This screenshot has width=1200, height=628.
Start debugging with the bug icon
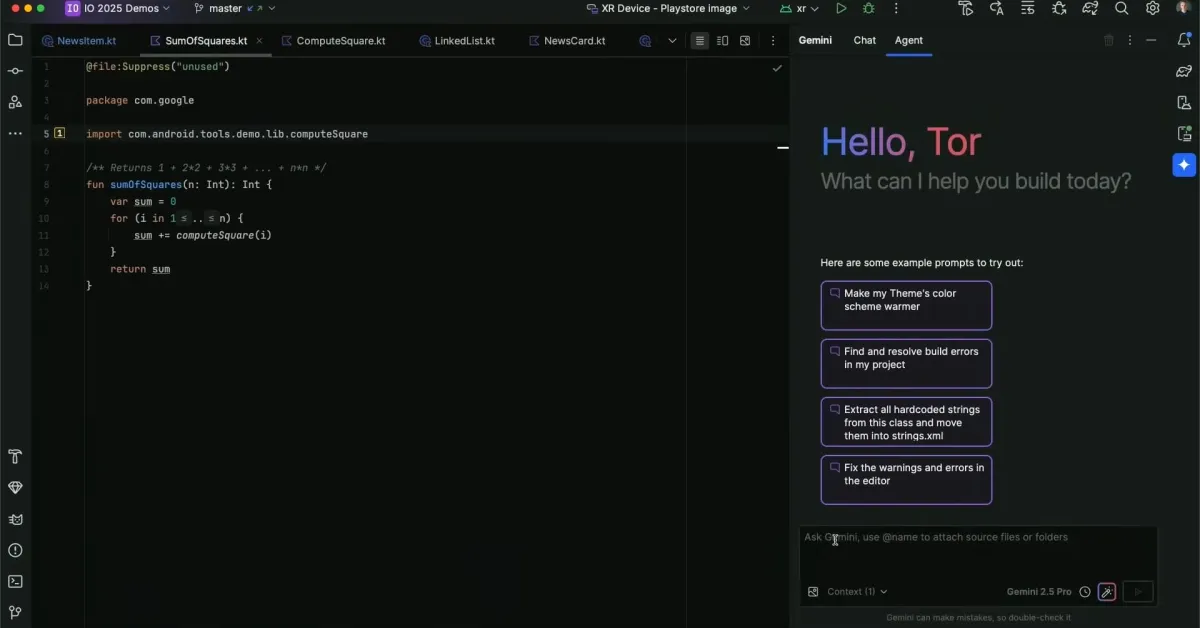click(x=868, y=8)
